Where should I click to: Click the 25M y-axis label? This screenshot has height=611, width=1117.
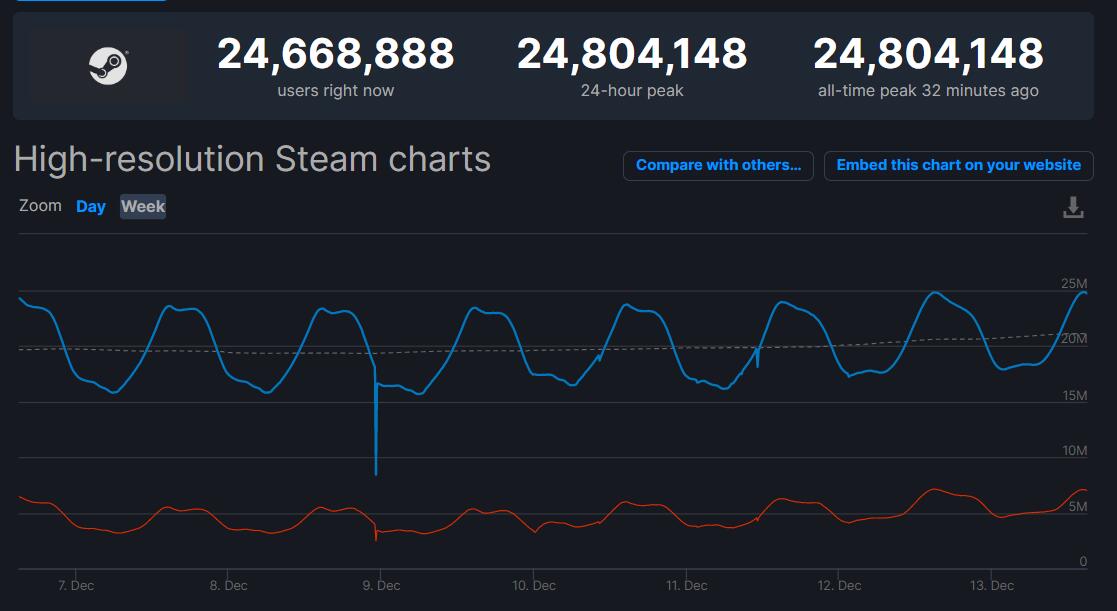[x=1074, y=283]
